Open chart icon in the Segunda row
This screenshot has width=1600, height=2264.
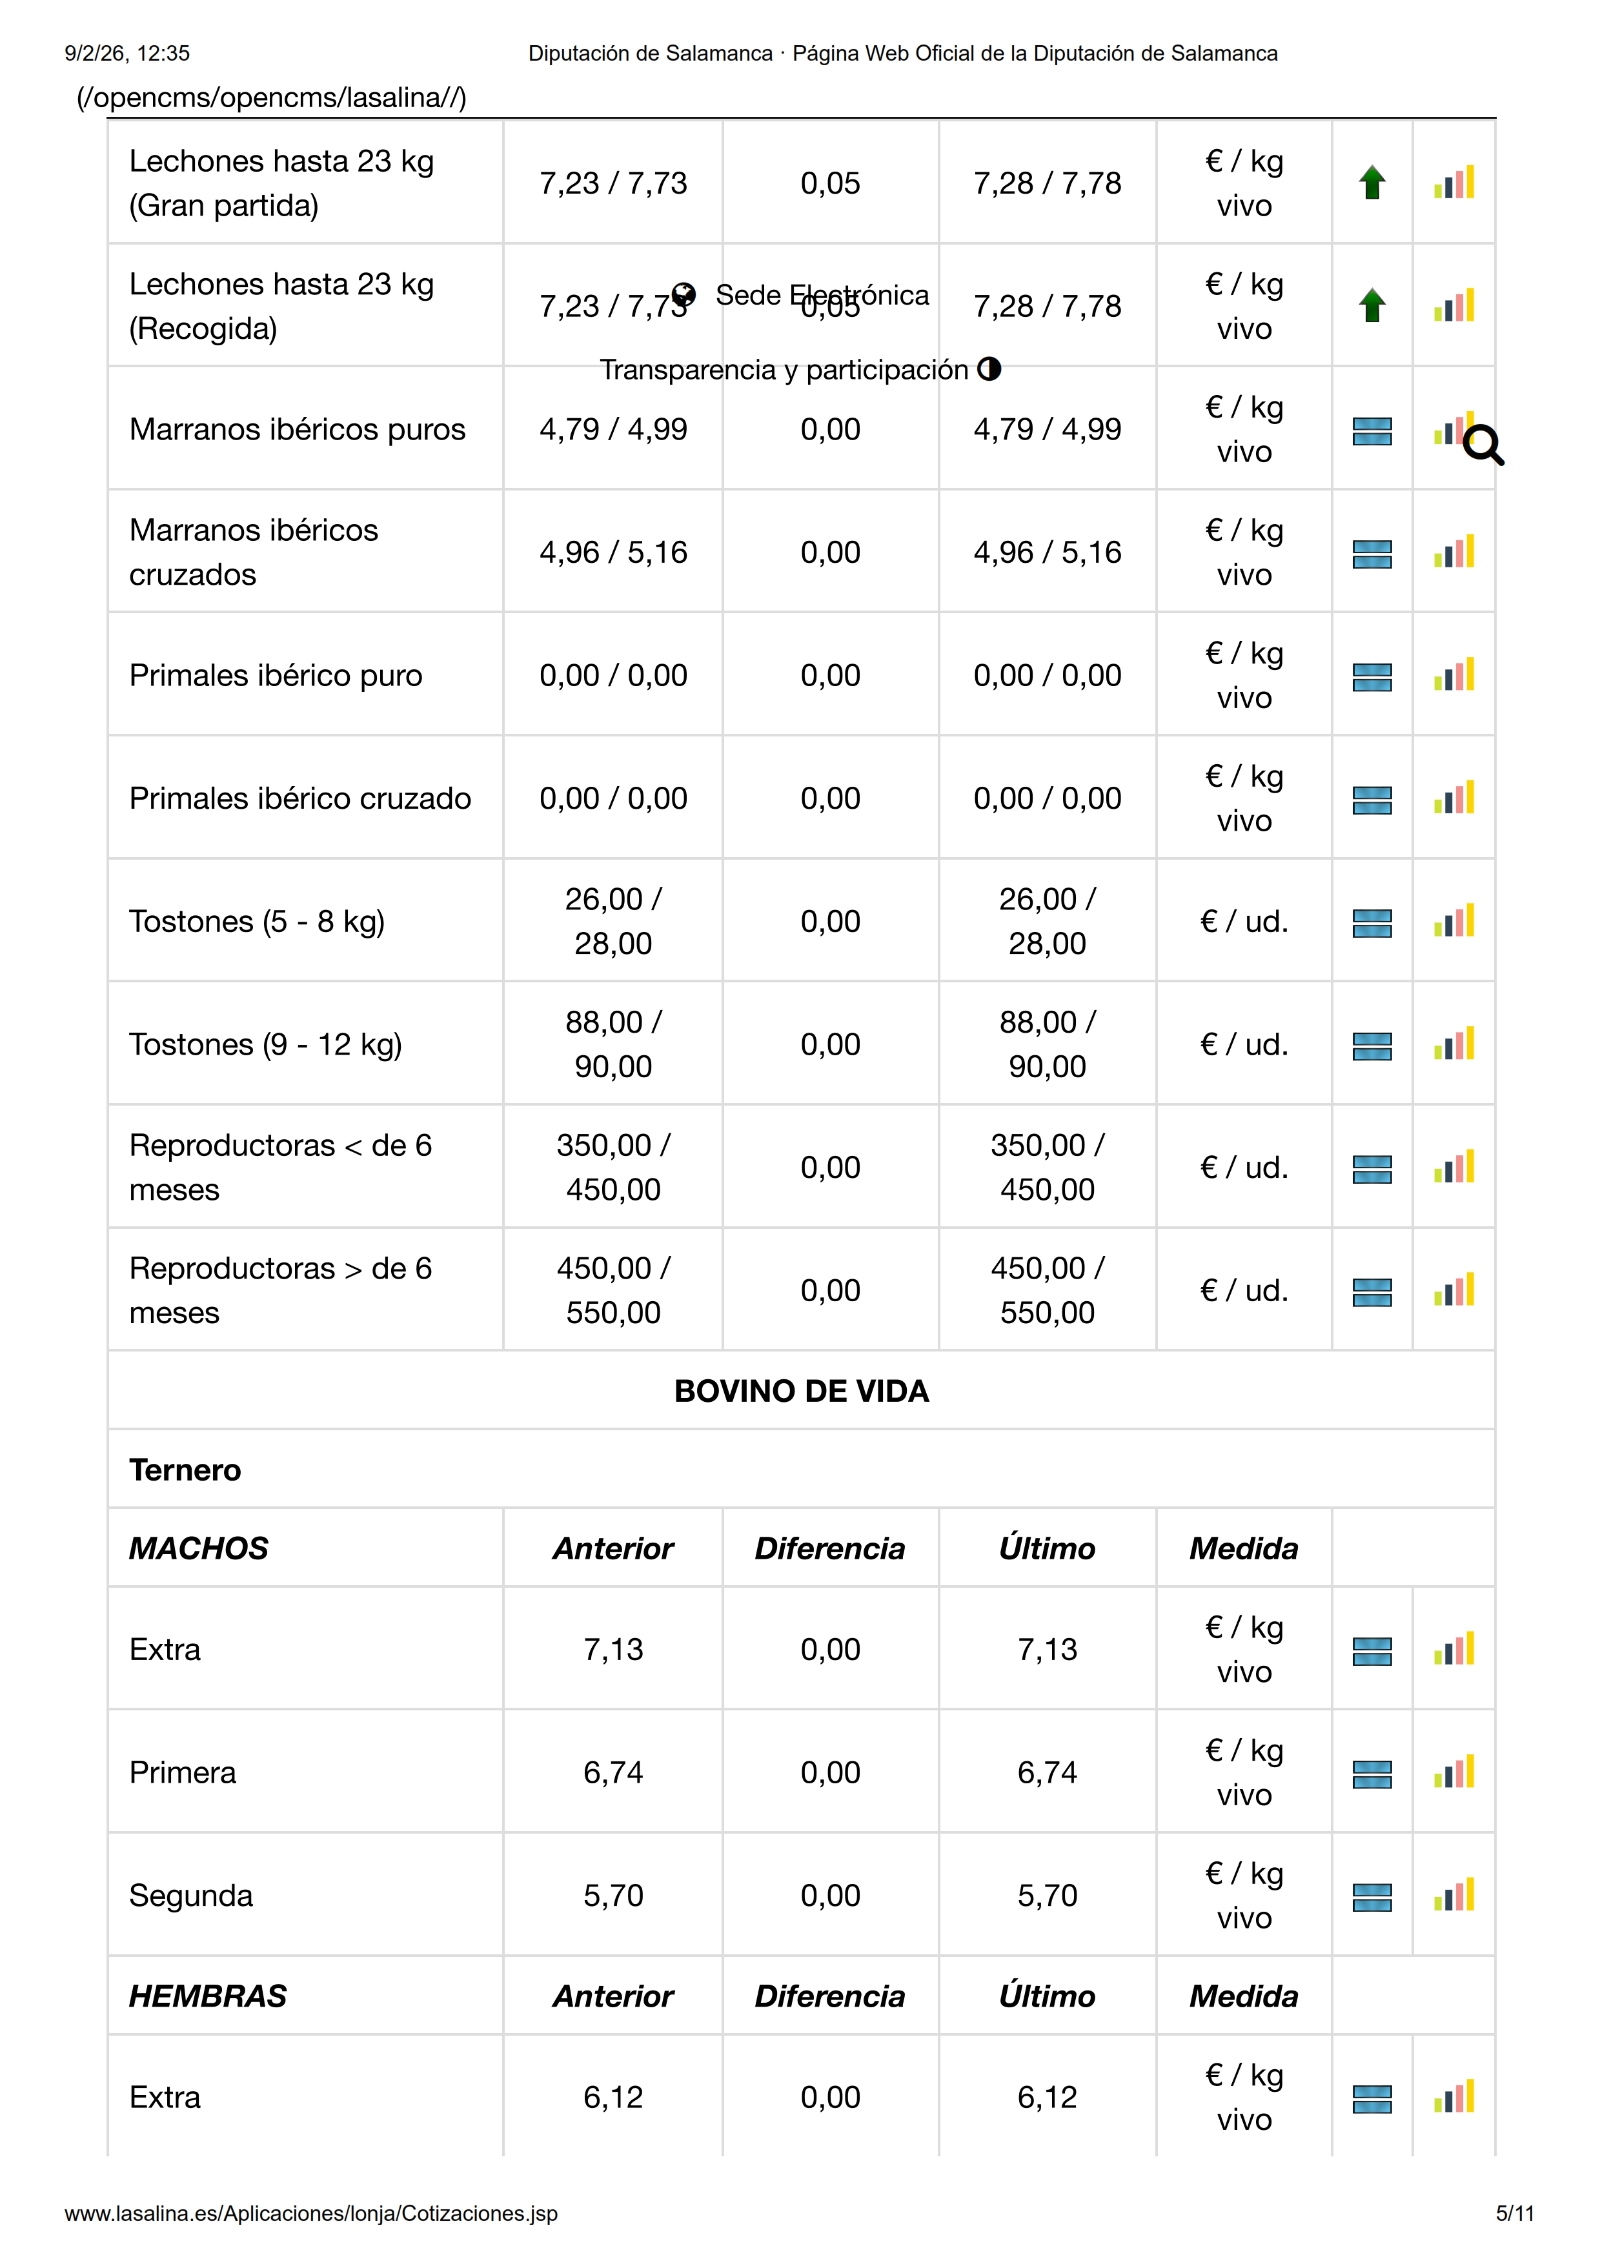pyautogui.click(x=1453, y=1895)
